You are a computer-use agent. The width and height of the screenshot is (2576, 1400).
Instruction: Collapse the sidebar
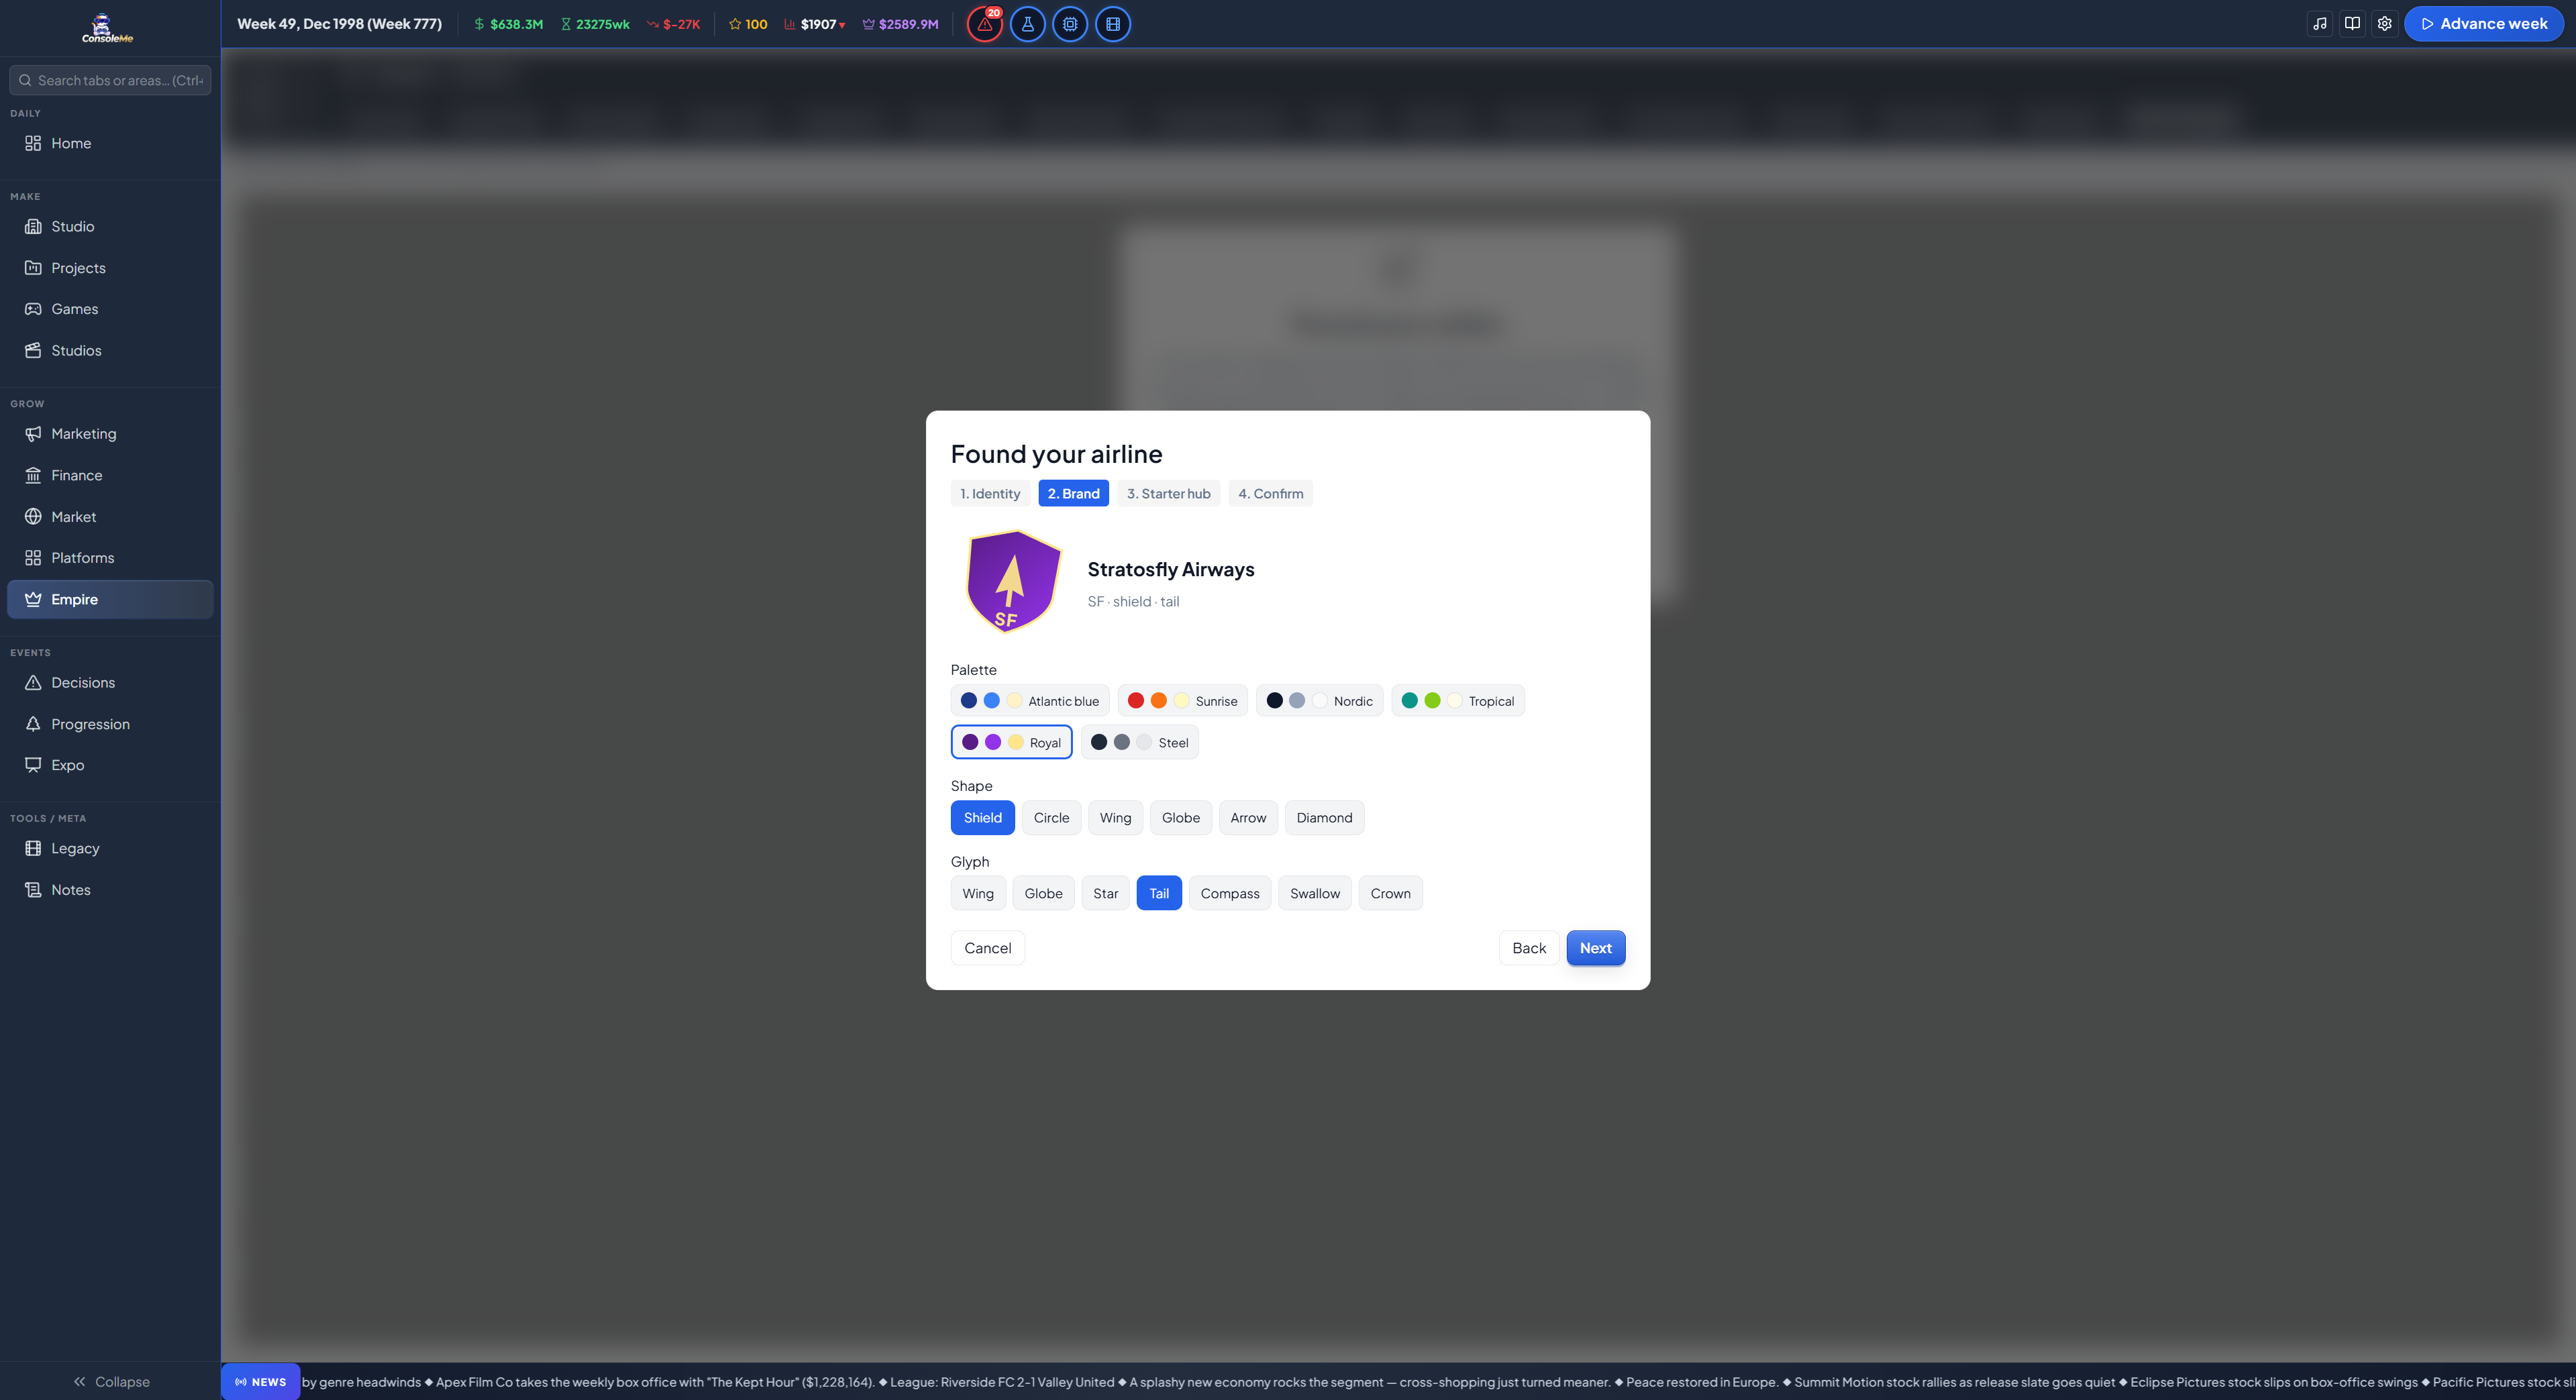110,1381
